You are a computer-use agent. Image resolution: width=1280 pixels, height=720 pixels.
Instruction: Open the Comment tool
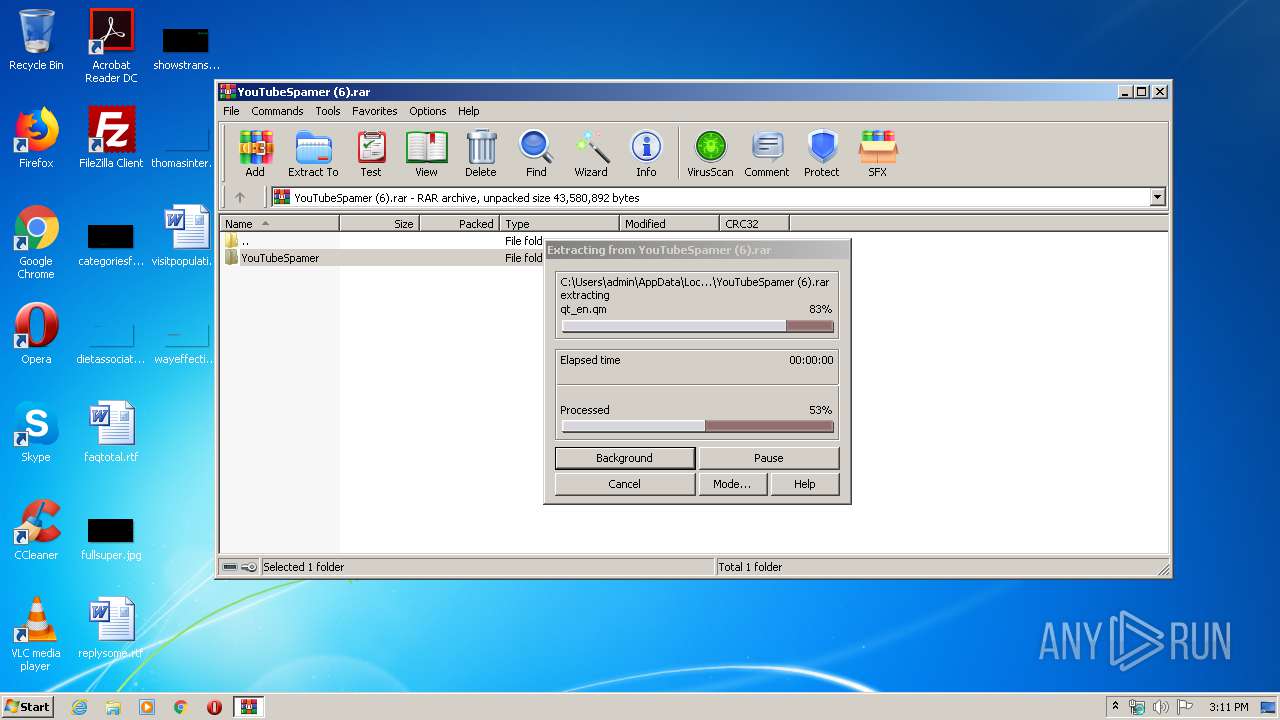pos(767,154)
